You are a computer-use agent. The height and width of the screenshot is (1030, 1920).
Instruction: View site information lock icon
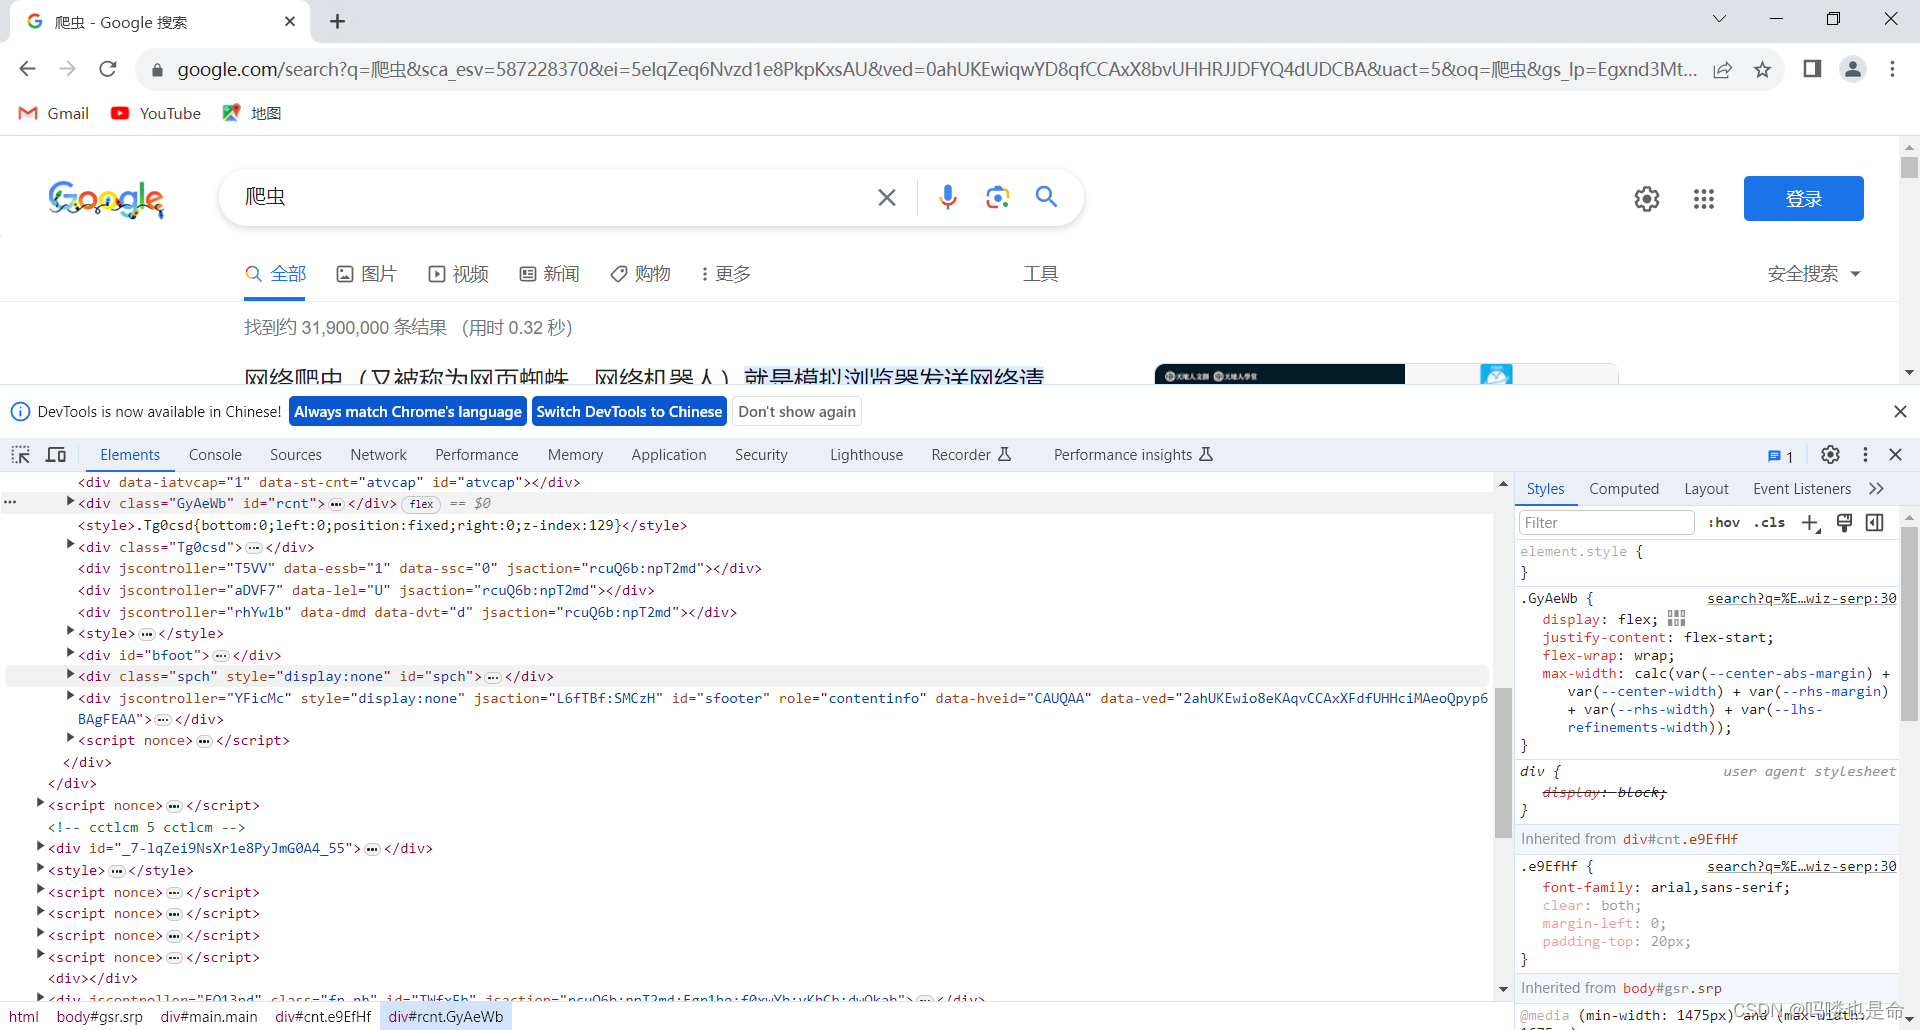click(x=156, y=70)
